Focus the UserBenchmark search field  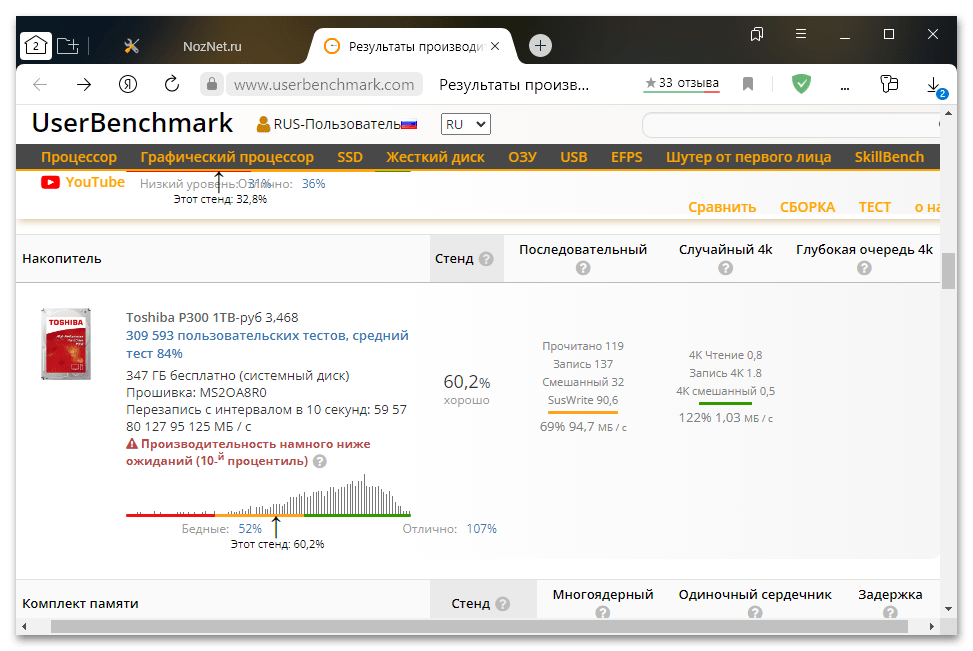click(x=791, y=125)
